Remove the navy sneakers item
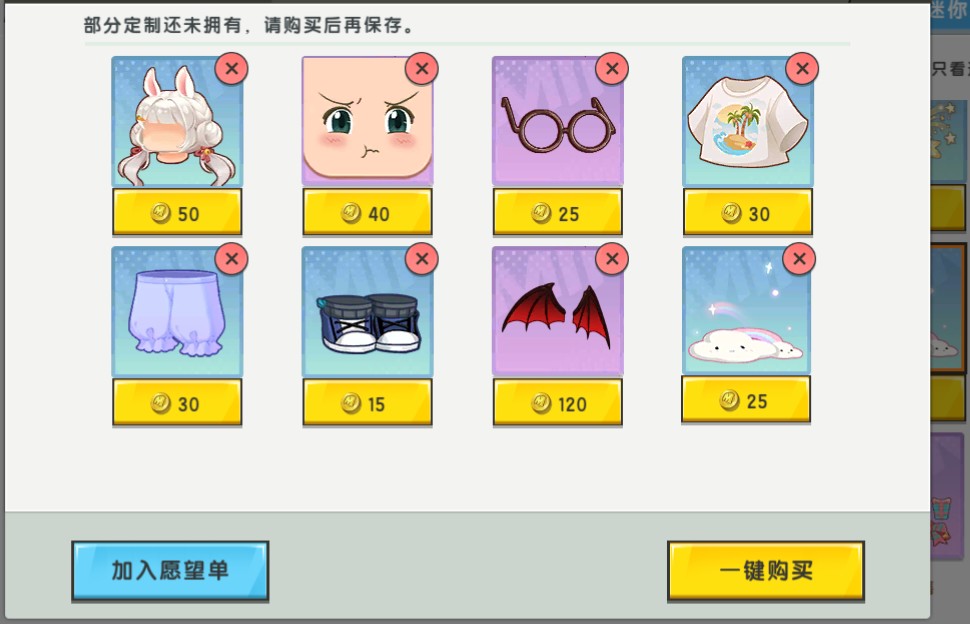The image size is (970, 624). point(422,259)
